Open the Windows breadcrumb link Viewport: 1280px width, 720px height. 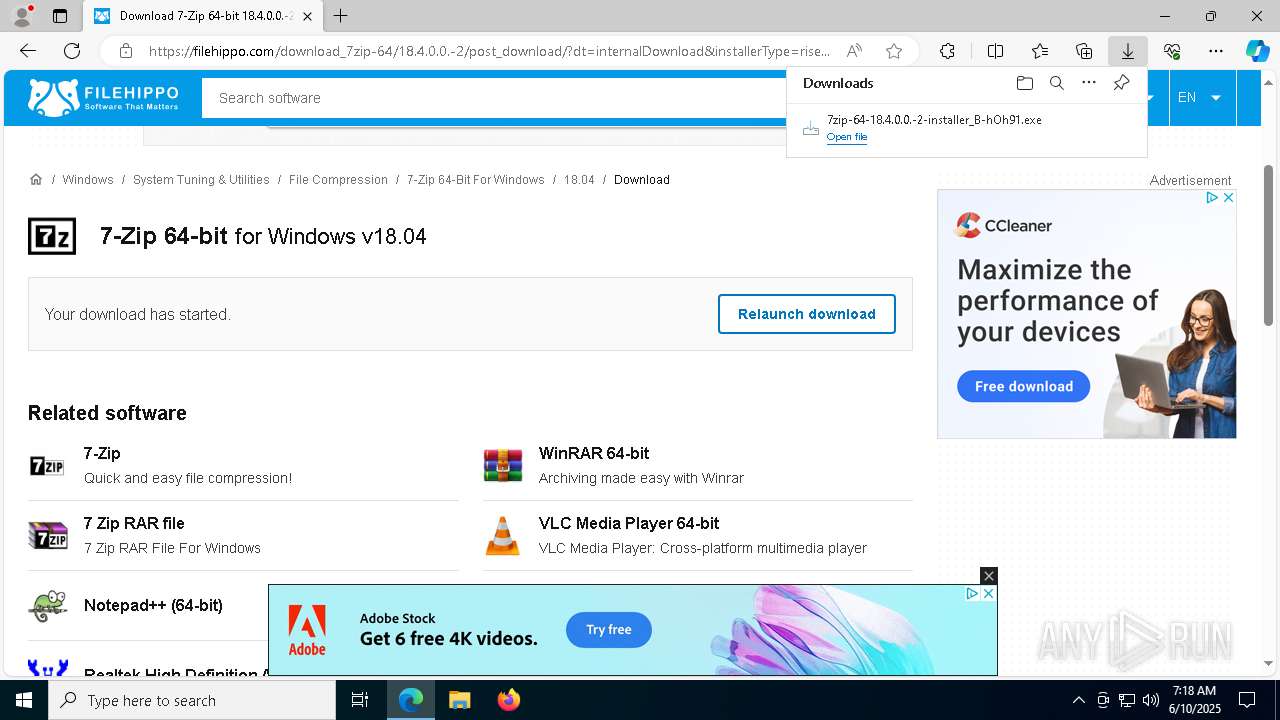[x=88, y=180]
